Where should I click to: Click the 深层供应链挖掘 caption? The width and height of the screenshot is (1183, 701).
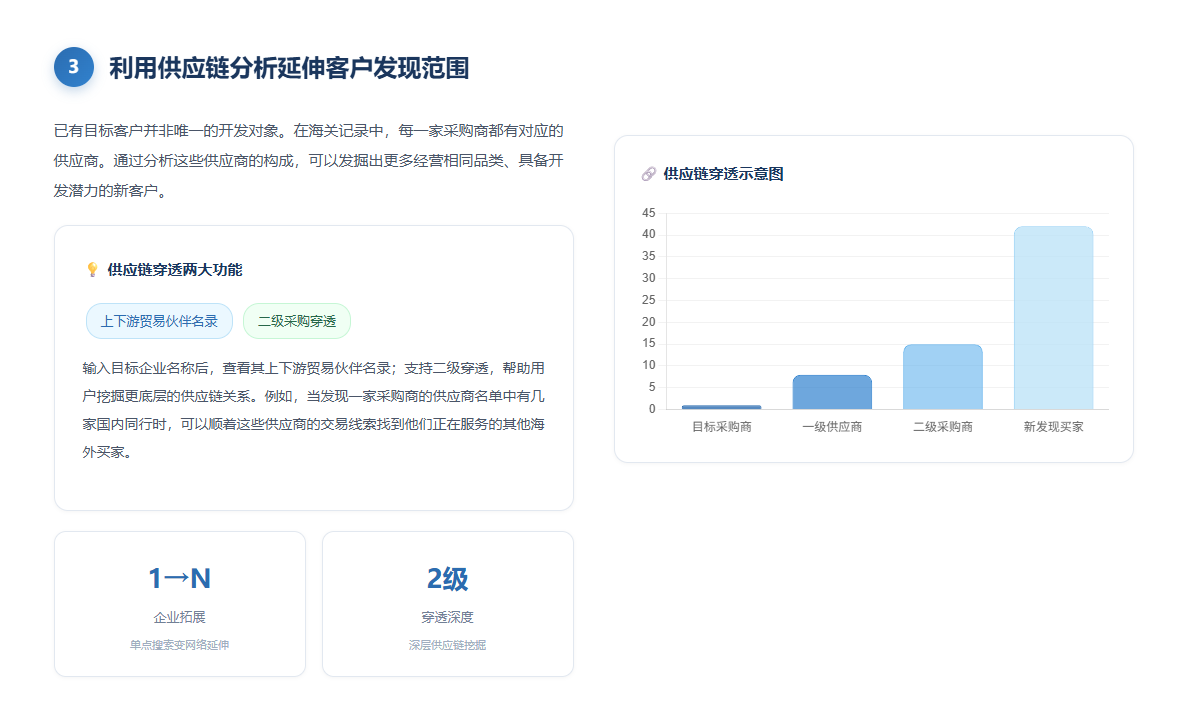pos(447,645)
